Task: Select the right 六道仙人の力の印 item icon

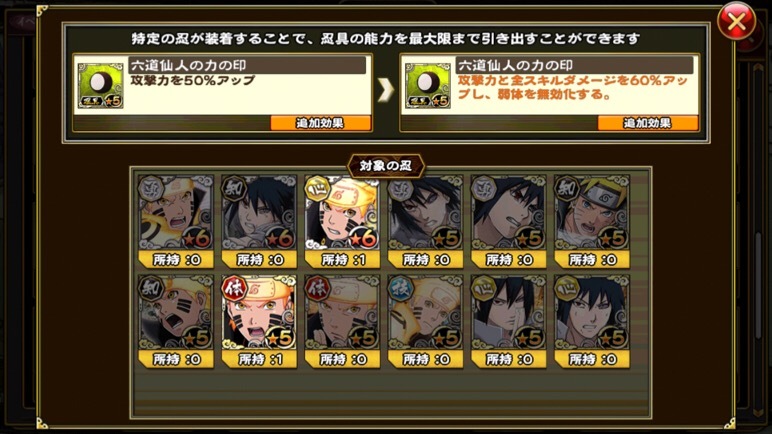Action: 428,86
